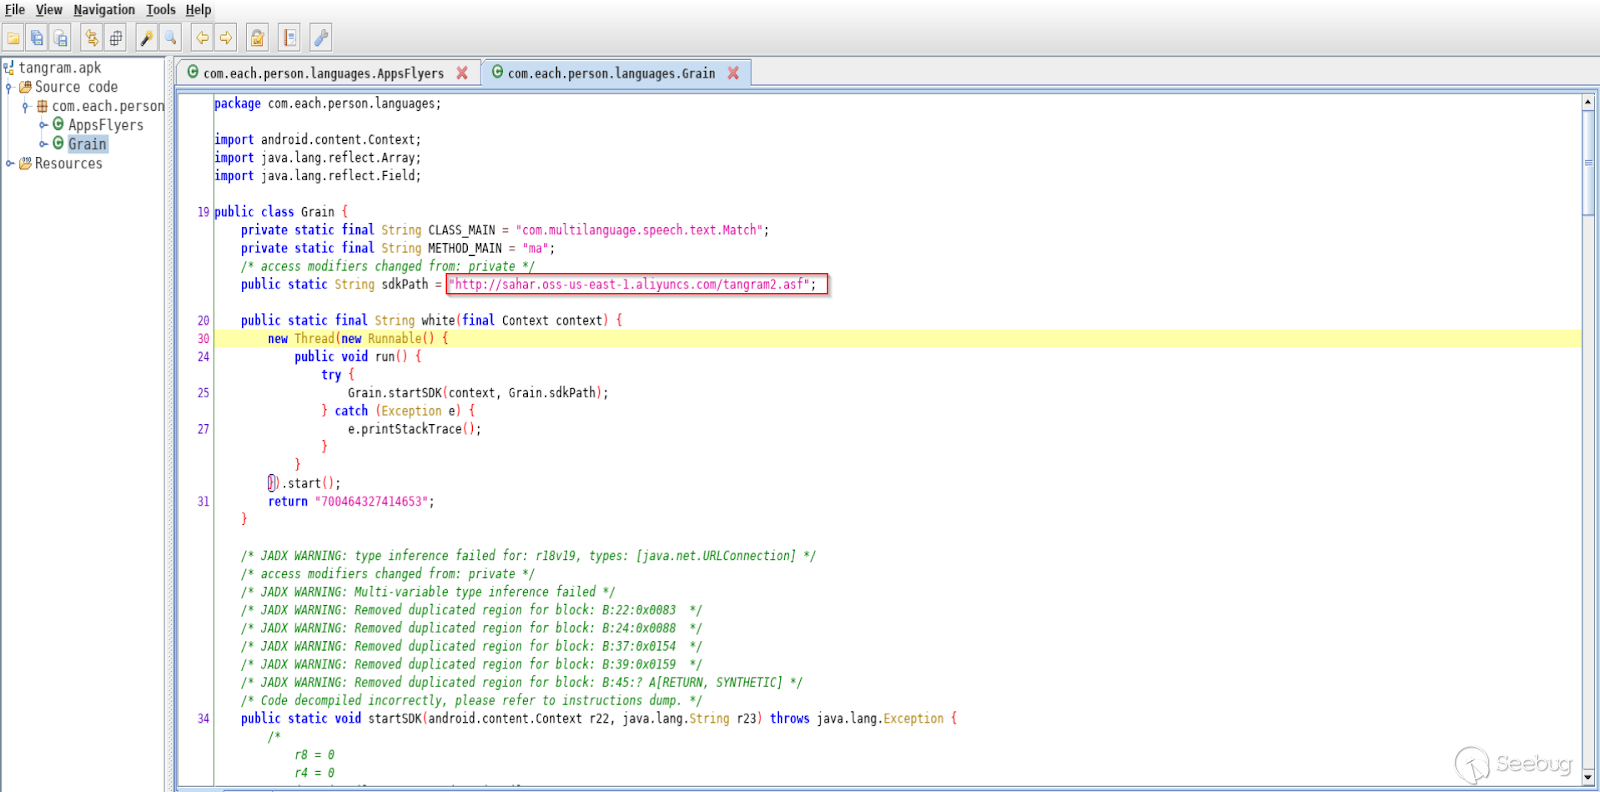Click Export as gradle project icon

61,38
